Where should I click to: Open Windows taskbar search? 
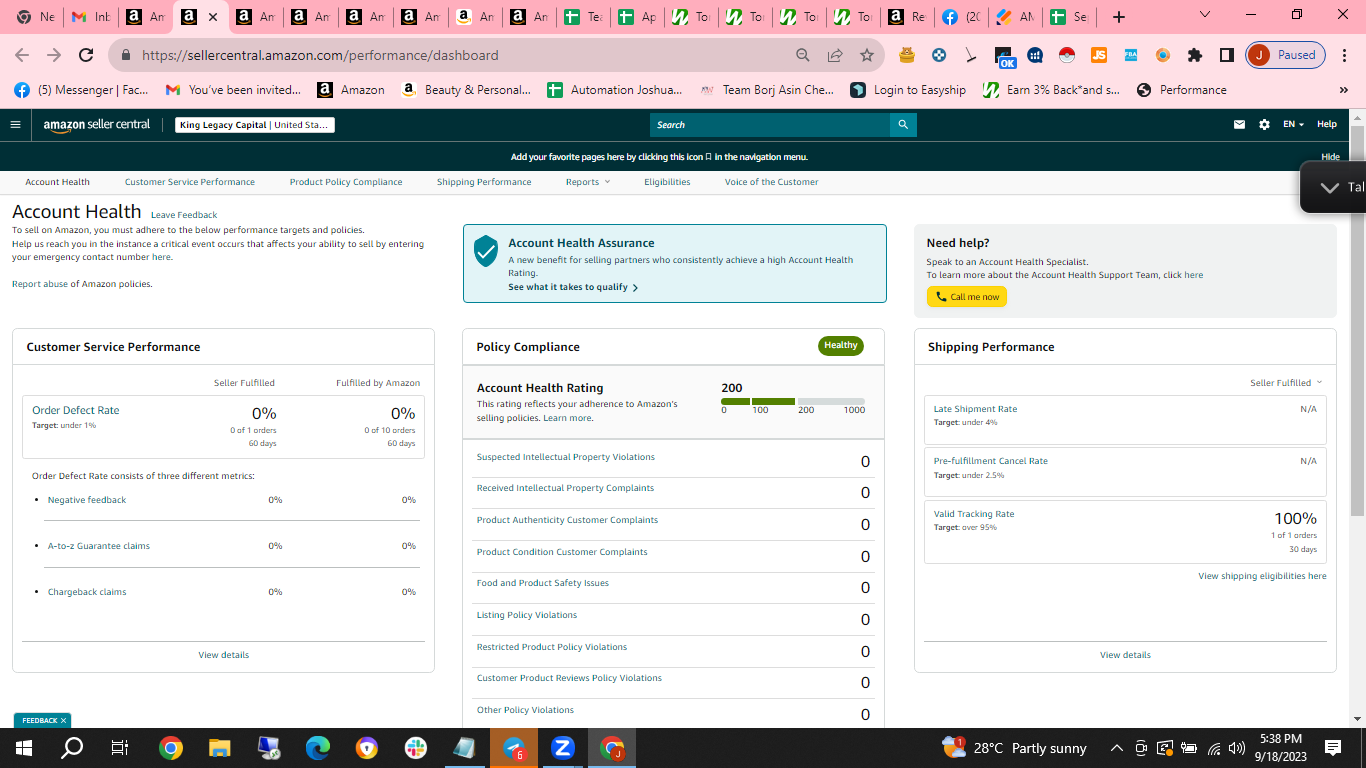pos(72,748)
